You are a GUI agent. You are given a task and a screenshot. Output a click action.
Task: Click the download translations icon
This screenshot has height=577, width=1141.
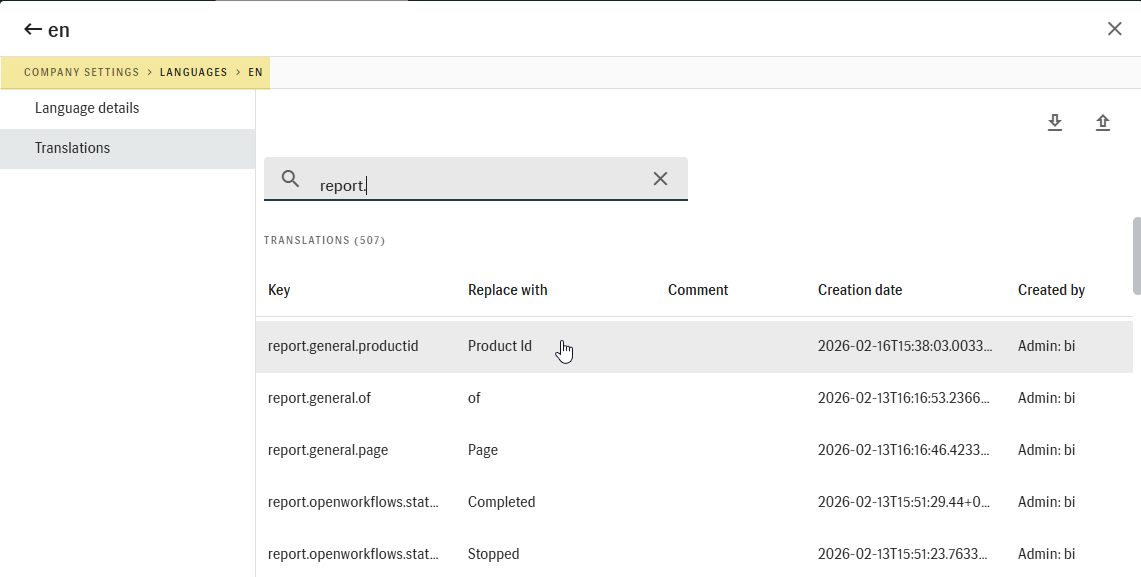[1054, 123]
